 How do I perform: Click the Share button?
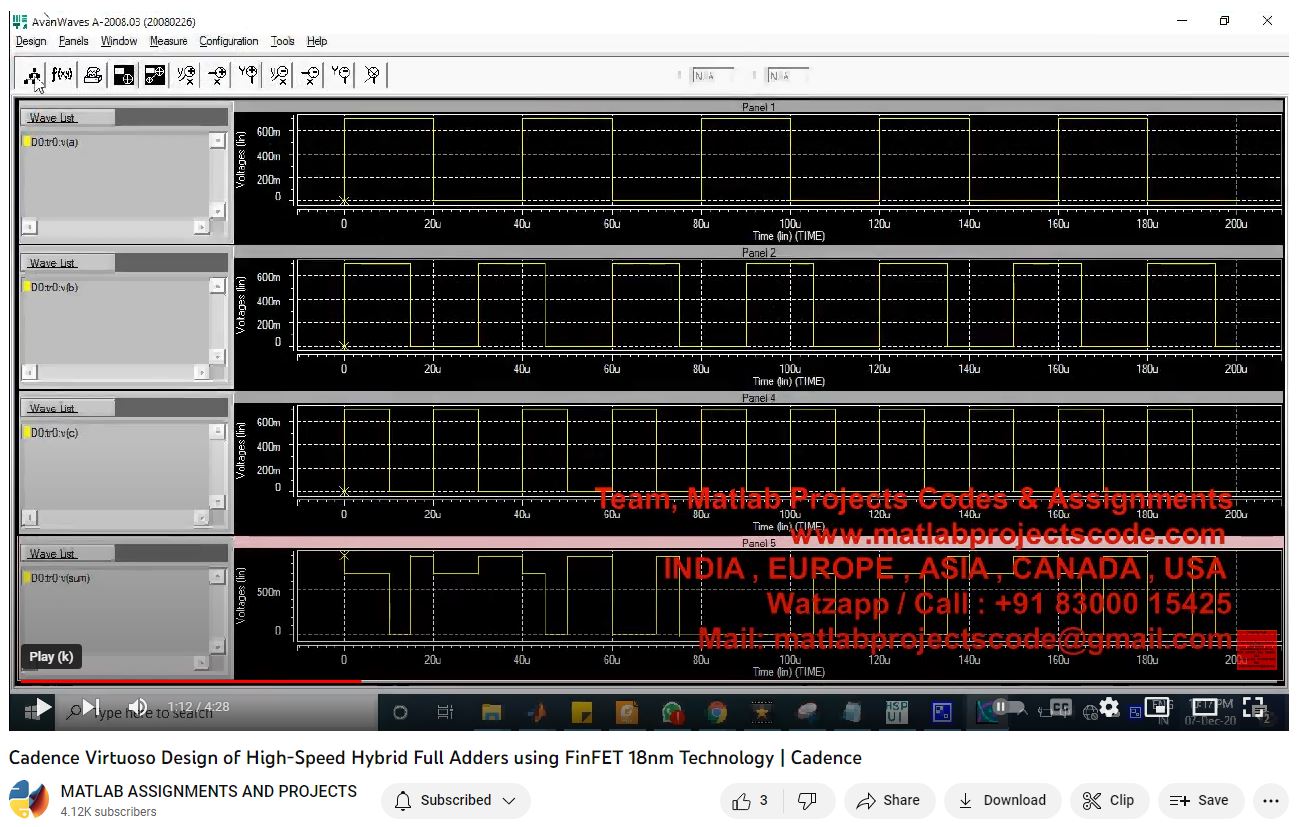click(888, 800)
